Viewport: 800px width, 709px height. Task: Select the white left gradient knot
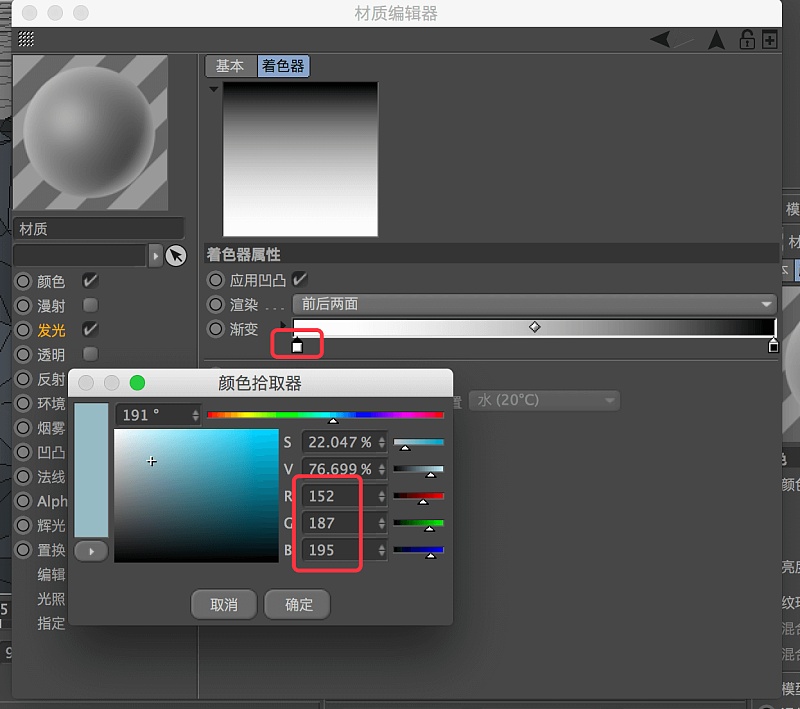coord(297,346)
